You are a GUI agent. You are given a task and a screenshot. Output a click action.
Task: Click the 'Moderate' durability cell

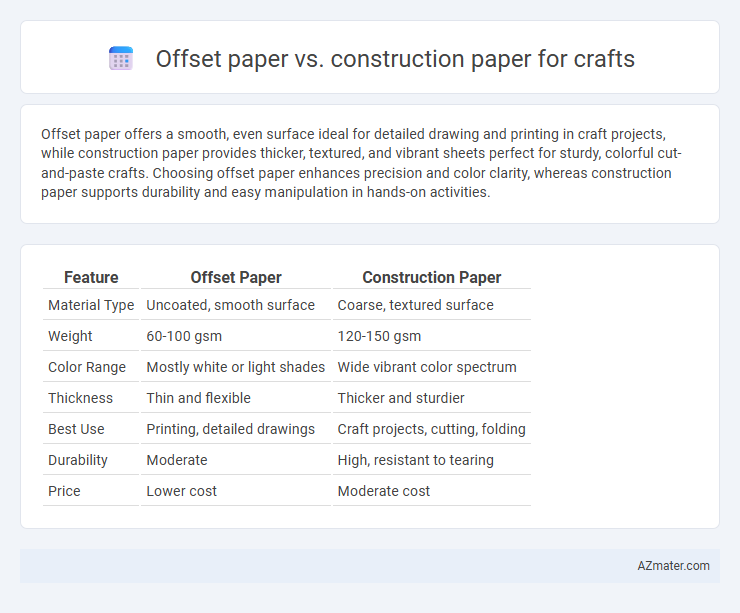coord(236,460)
